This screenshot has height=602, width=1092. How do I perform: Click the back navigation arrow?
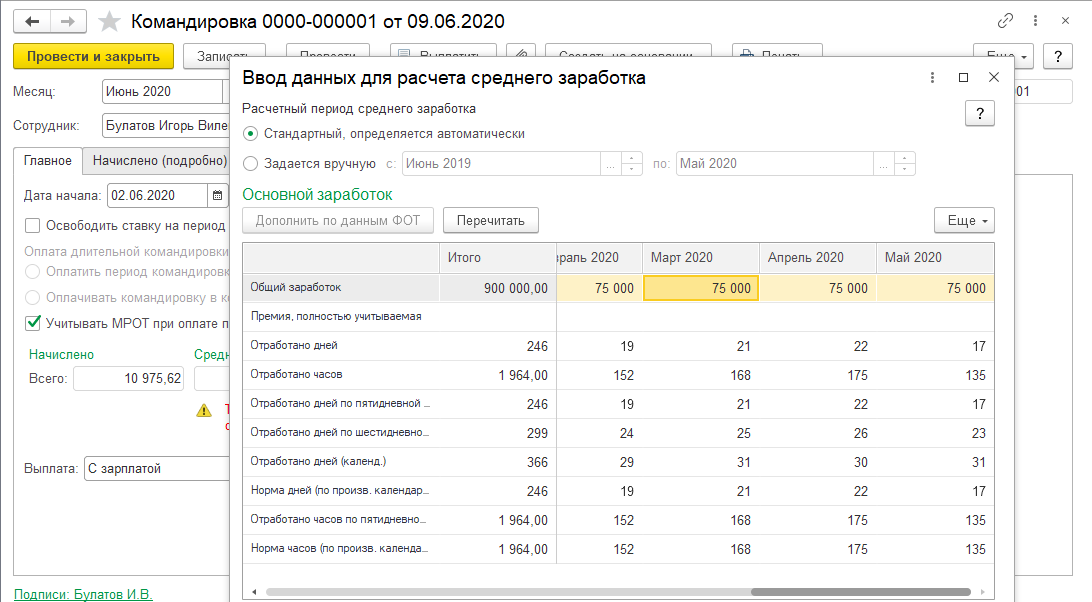33,21
